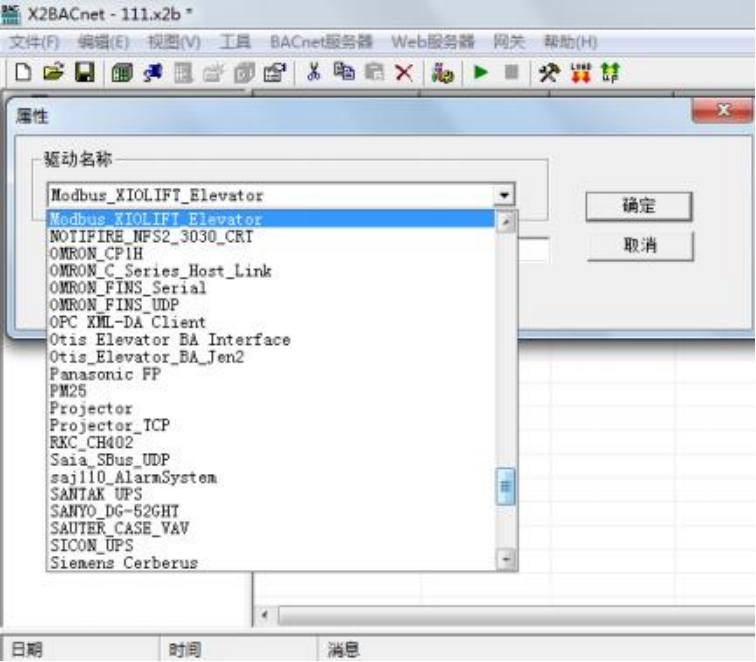This screenshot has width=756, height=662.
Task: Click the Cut scissors icon
Action: tap(314, 73)
